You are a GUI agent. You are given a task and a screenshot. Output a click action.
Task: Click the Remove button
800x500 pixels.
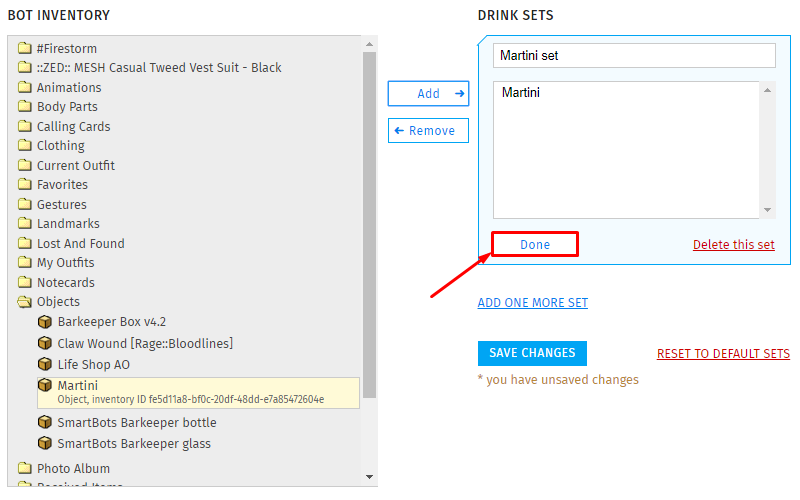(x=428, y=131)
